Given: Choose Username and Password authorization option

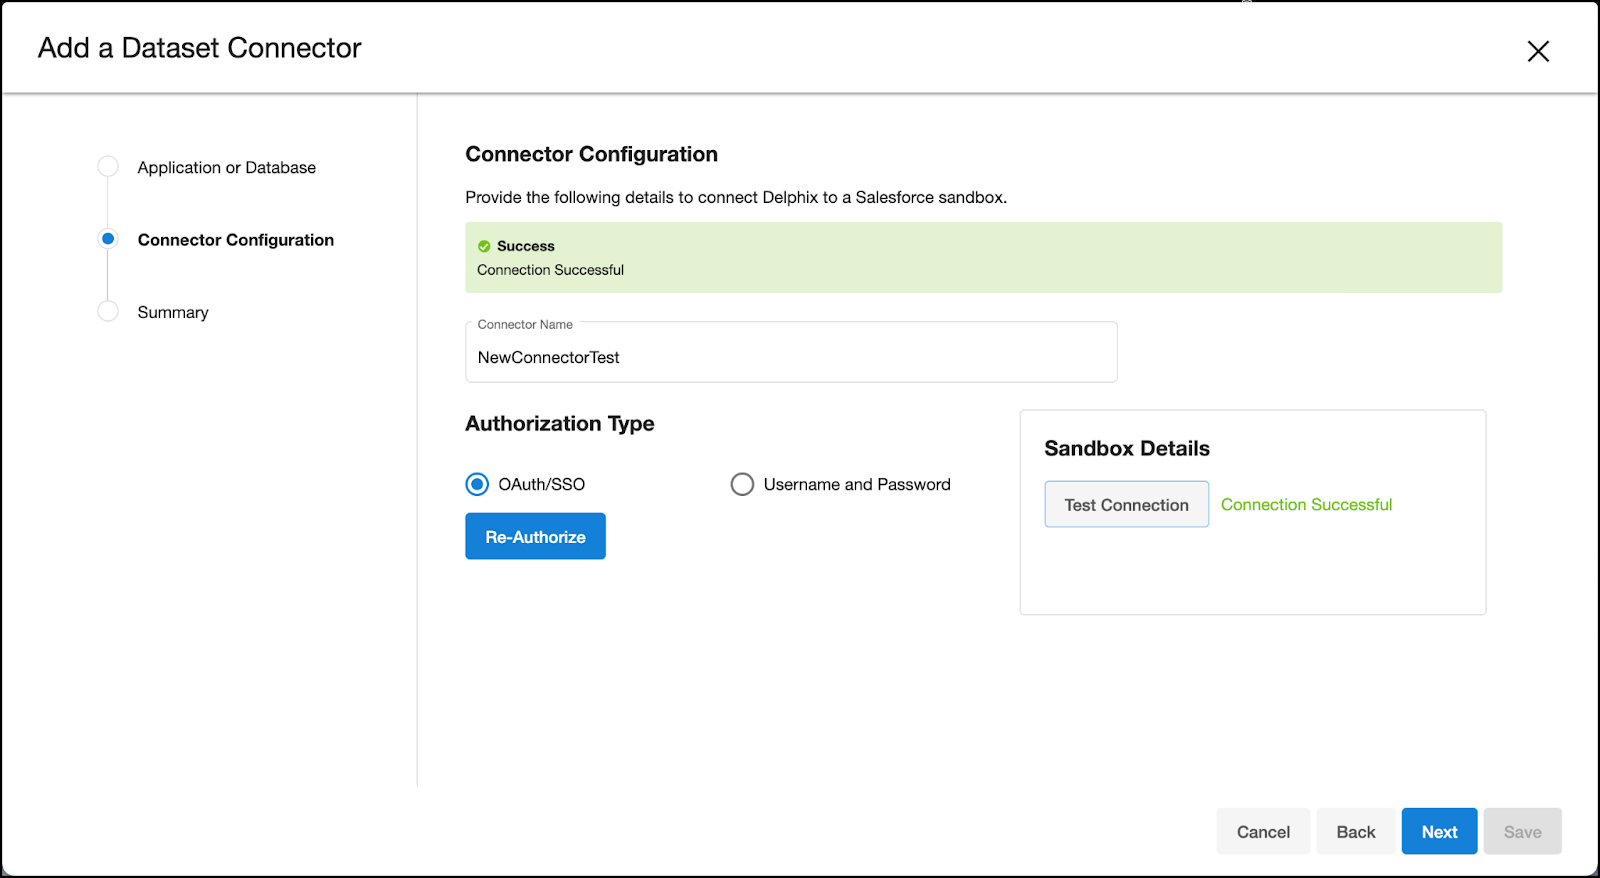Looking at the screenshot, I should pos(742,484).
